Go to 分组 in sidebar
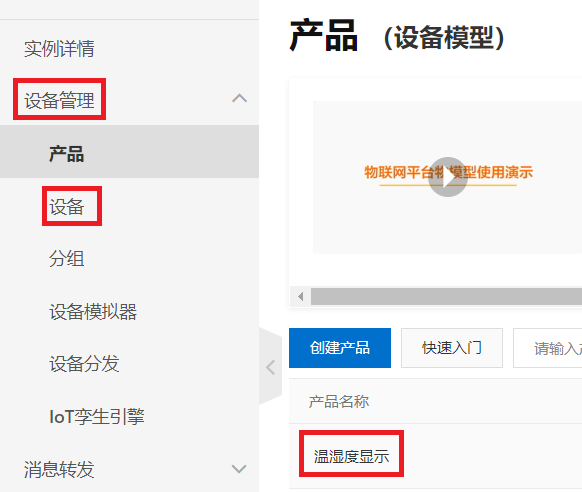 pyautogui.click(x=67, y=259)
